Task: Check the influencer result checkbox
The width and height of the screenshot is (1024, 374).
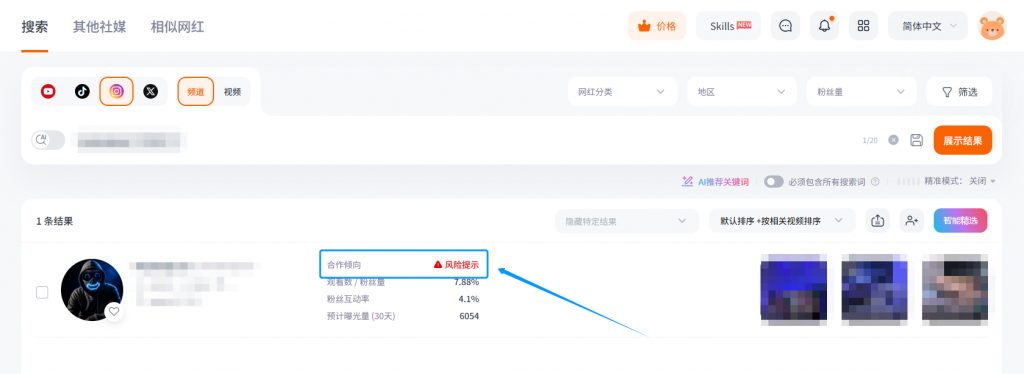Action: point(42,292)
